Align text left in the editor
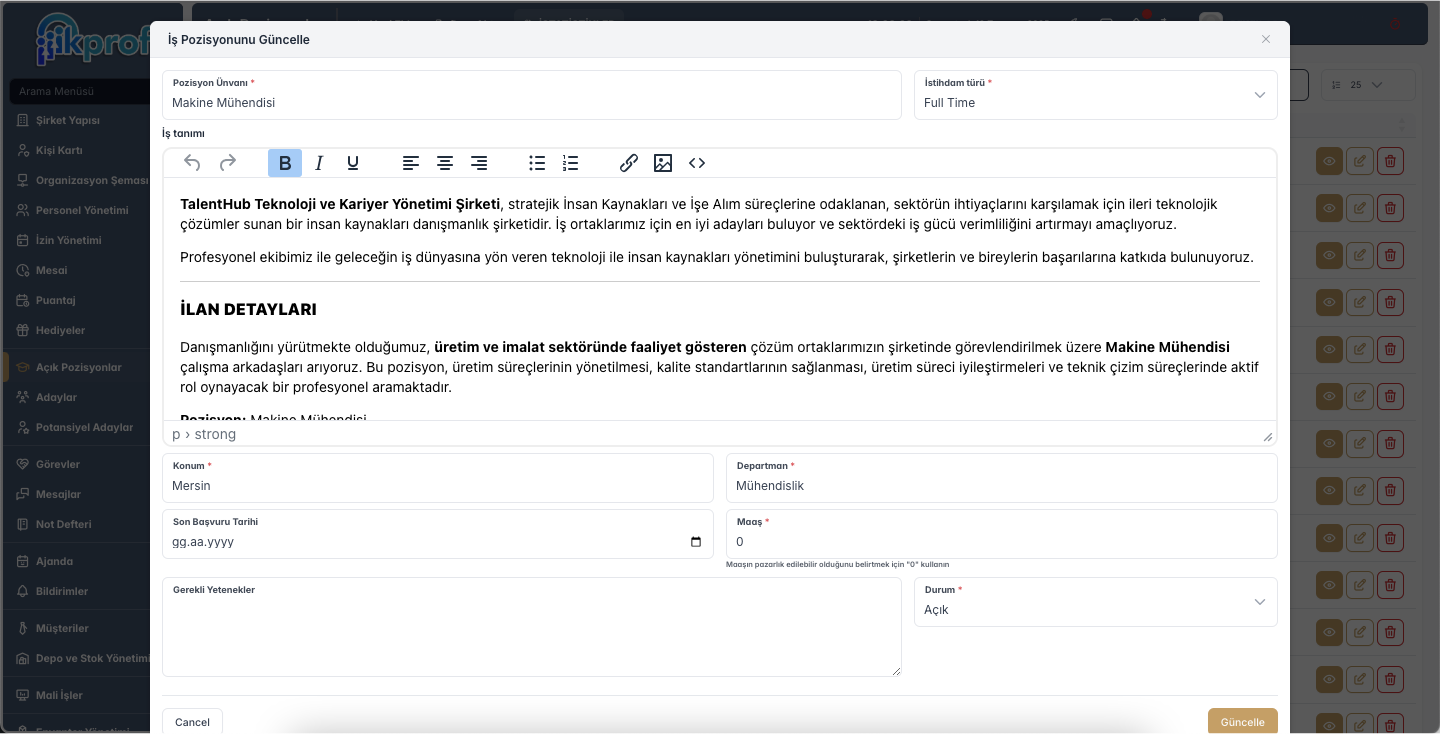Screen dimensions: 1440x734 411,163
